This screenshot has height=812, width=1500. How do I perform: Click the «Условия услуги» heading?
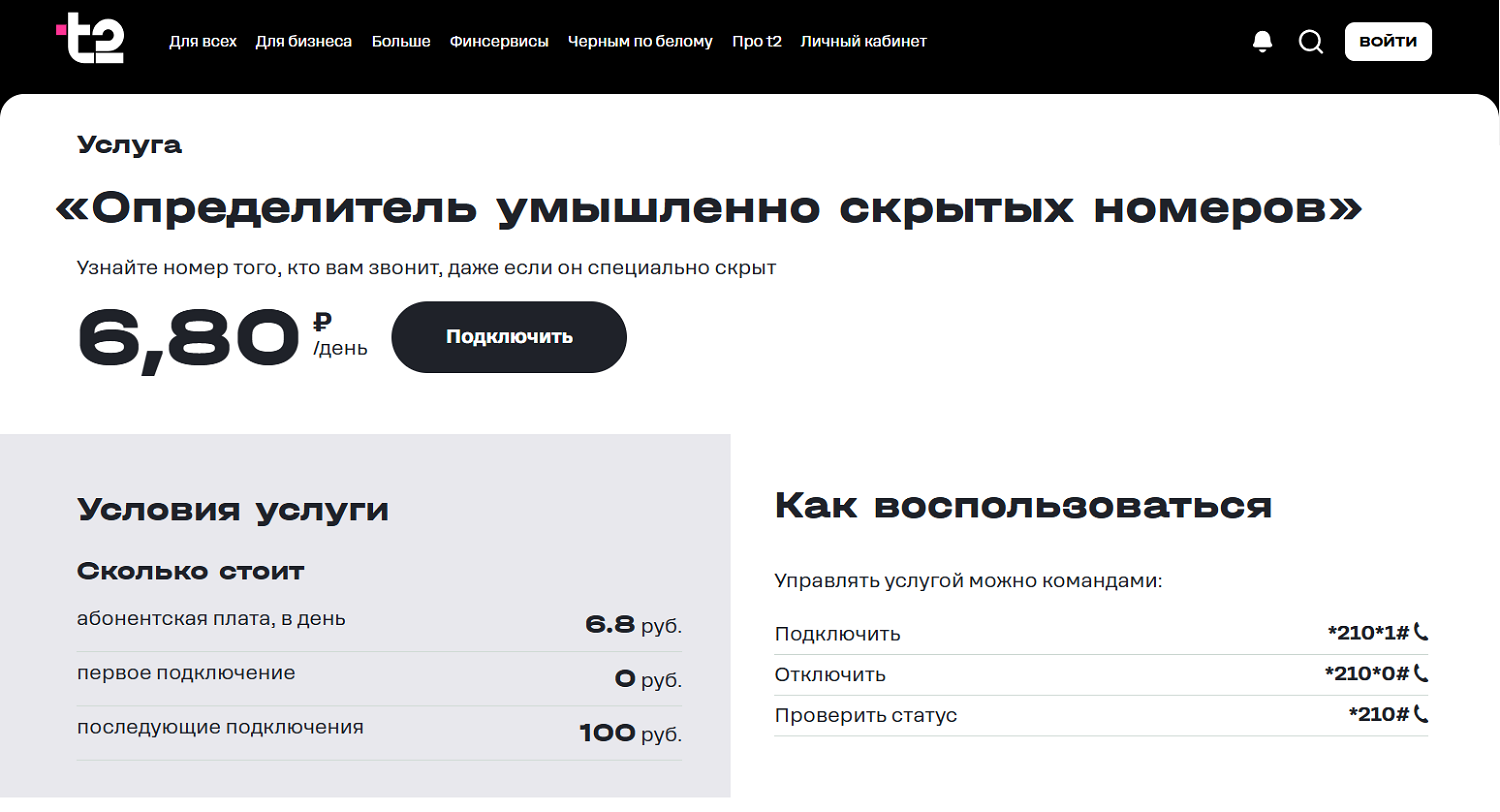coord(233,510)
